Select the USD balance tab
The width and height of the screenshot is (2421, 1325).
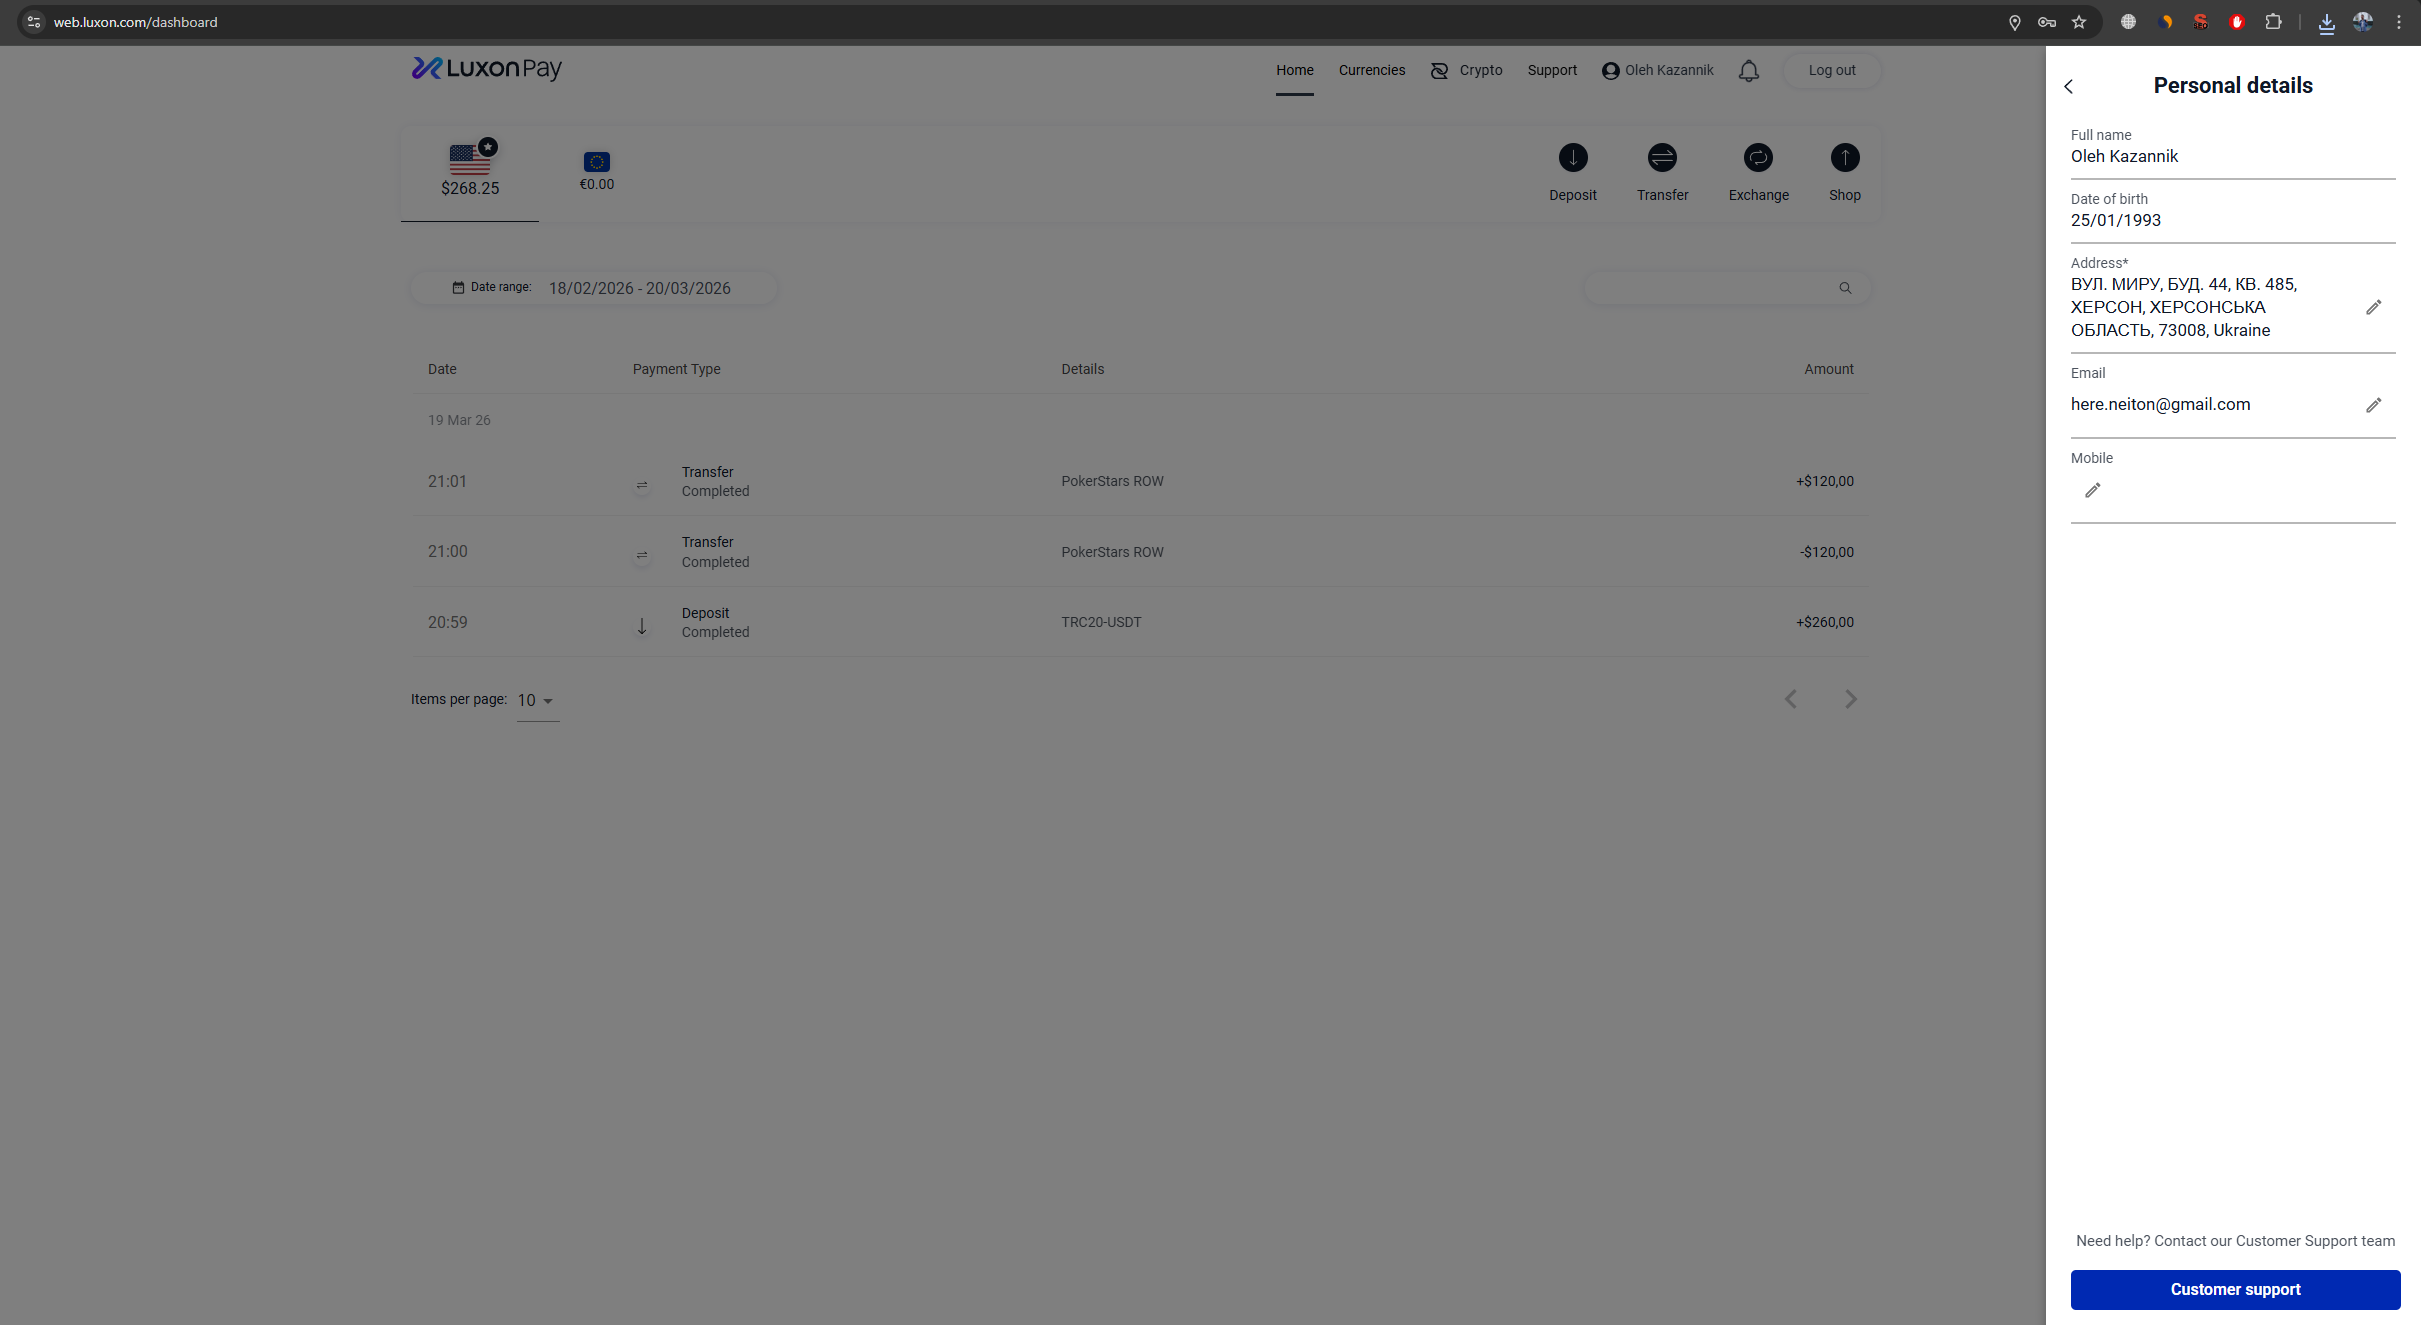tap(470, 171)
